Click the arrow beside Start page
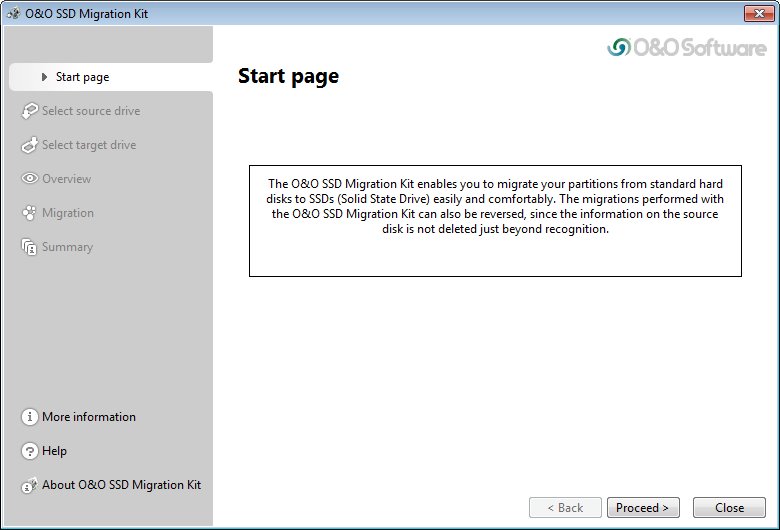This screenshot has width=780, height=530. coord(45,77)
